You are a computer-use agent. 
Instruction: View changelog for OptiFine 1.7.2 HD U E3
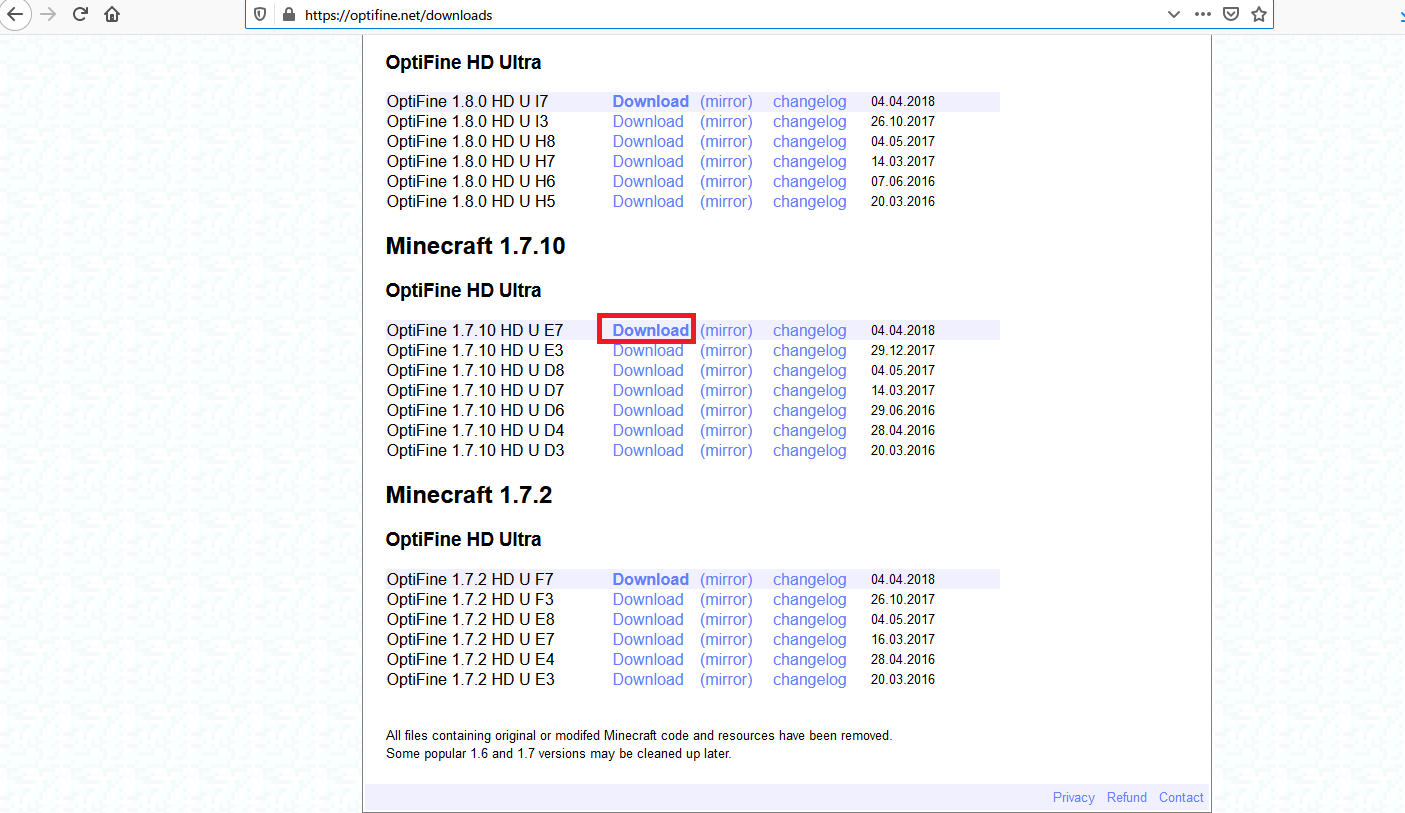click(809, 679)
